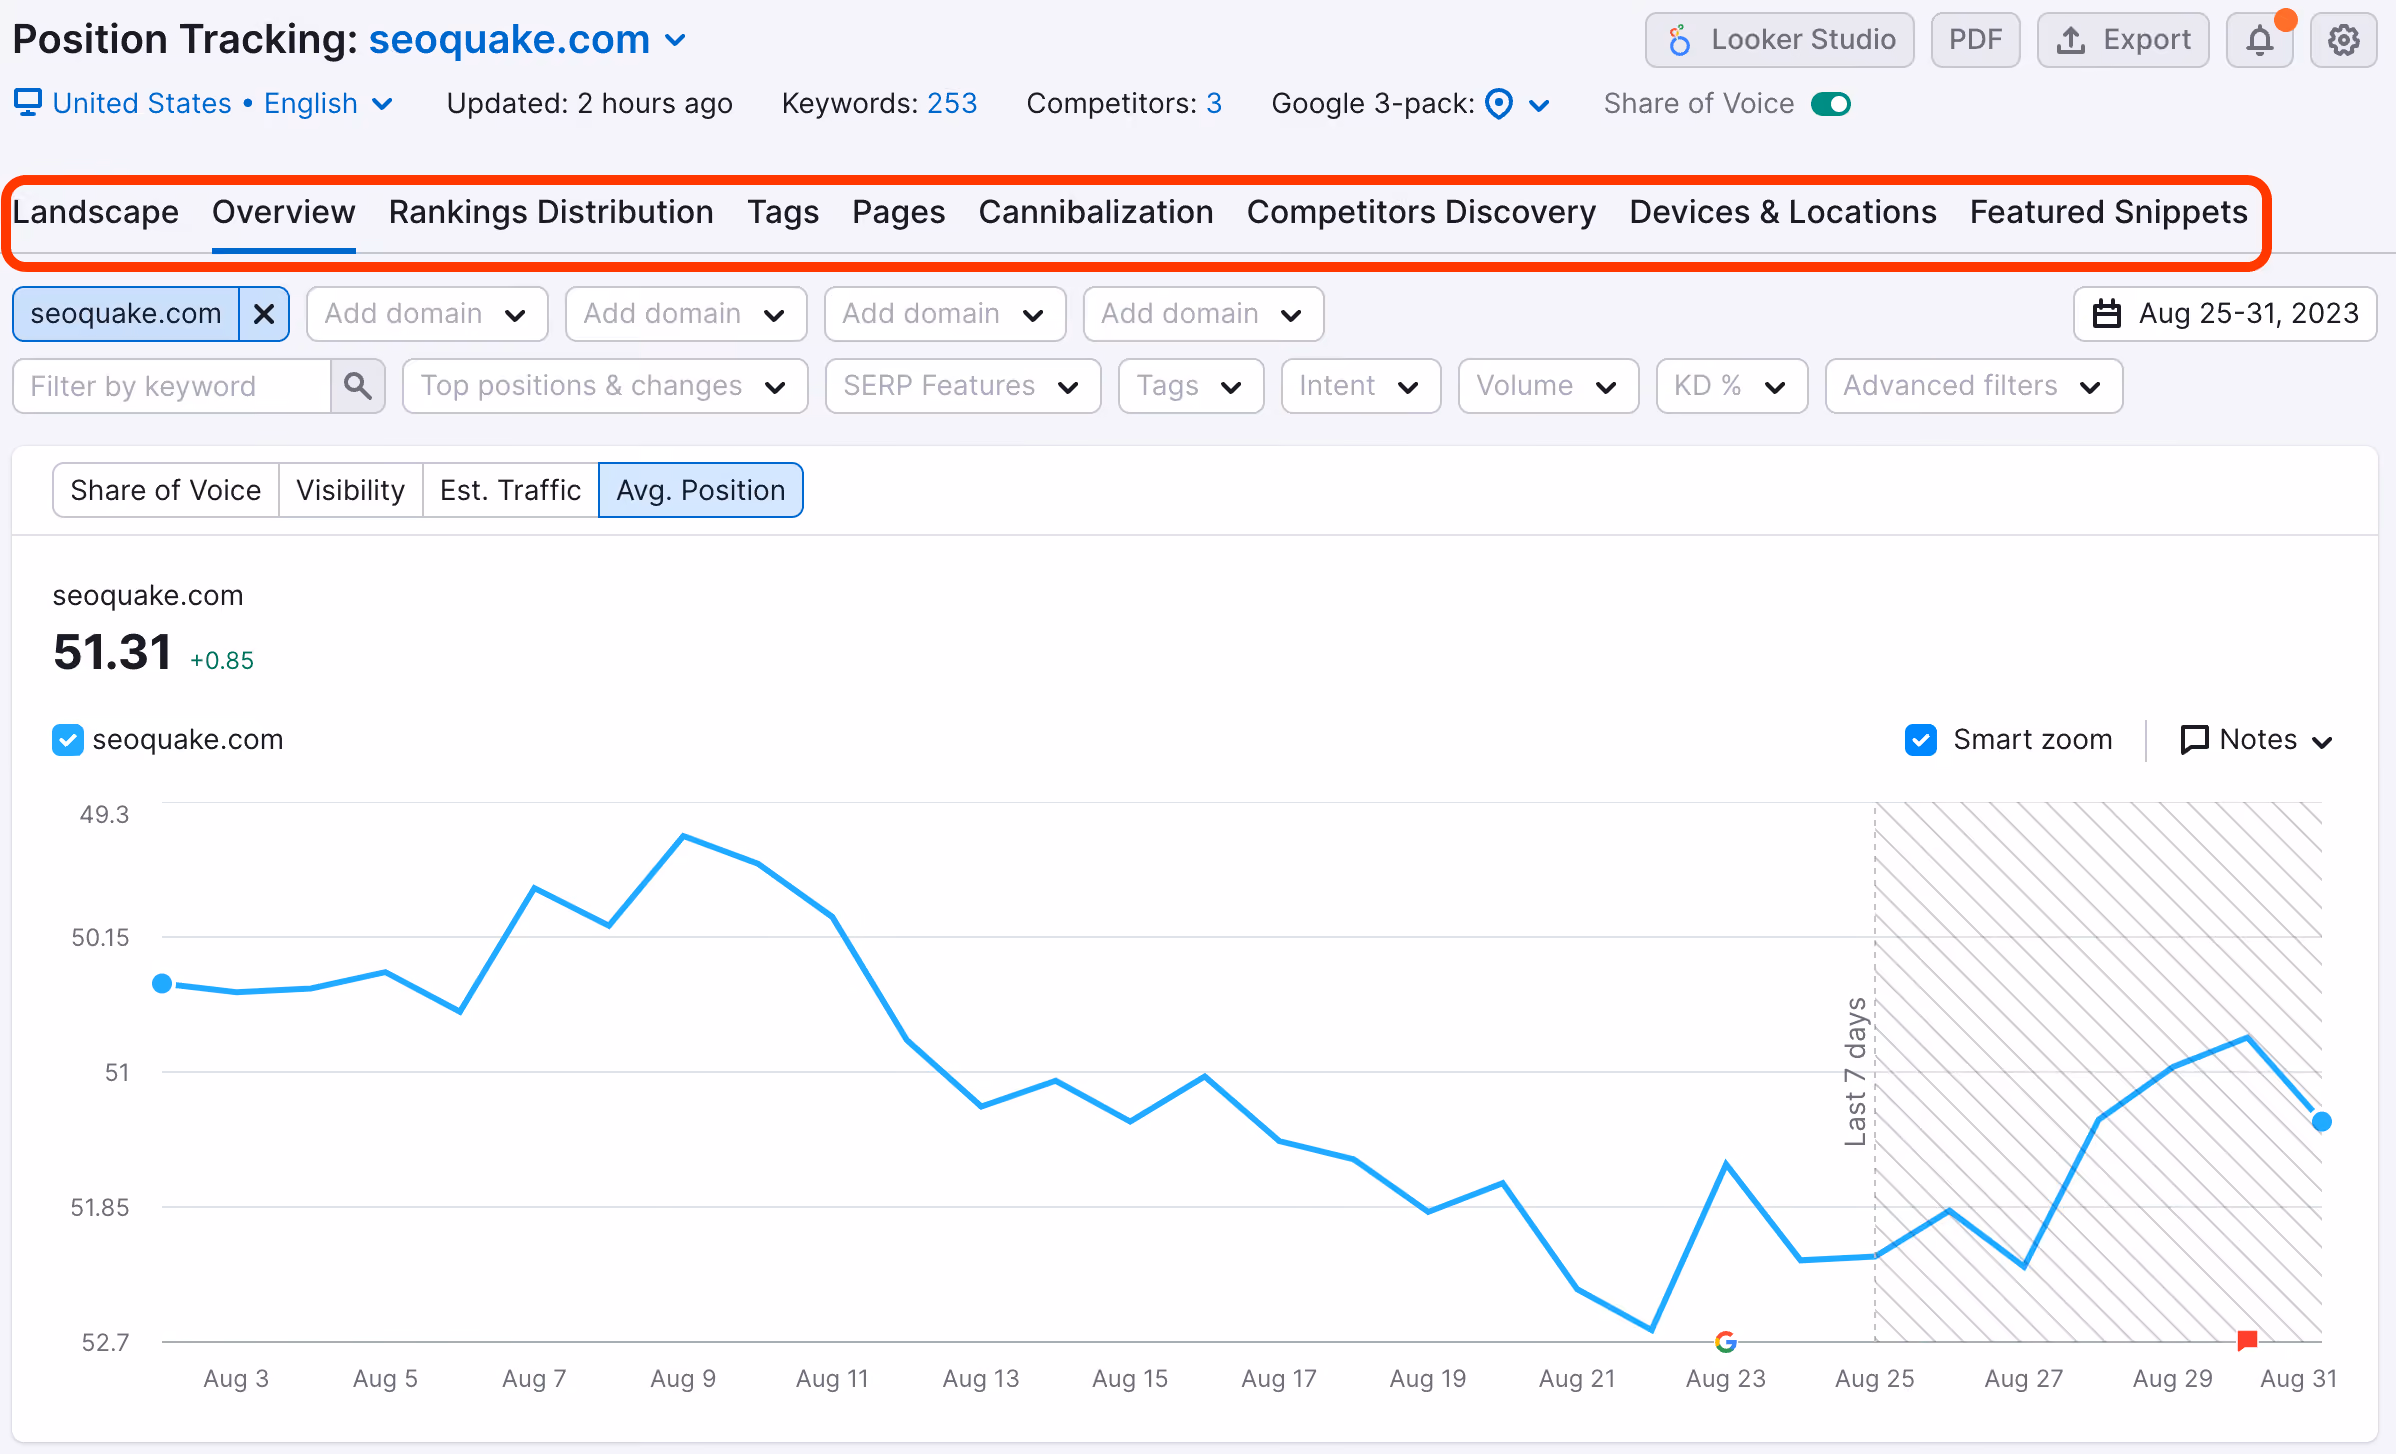The image size is (2396, 1454).
Task: Click the Export button
Action: [x=2123, y=40]
